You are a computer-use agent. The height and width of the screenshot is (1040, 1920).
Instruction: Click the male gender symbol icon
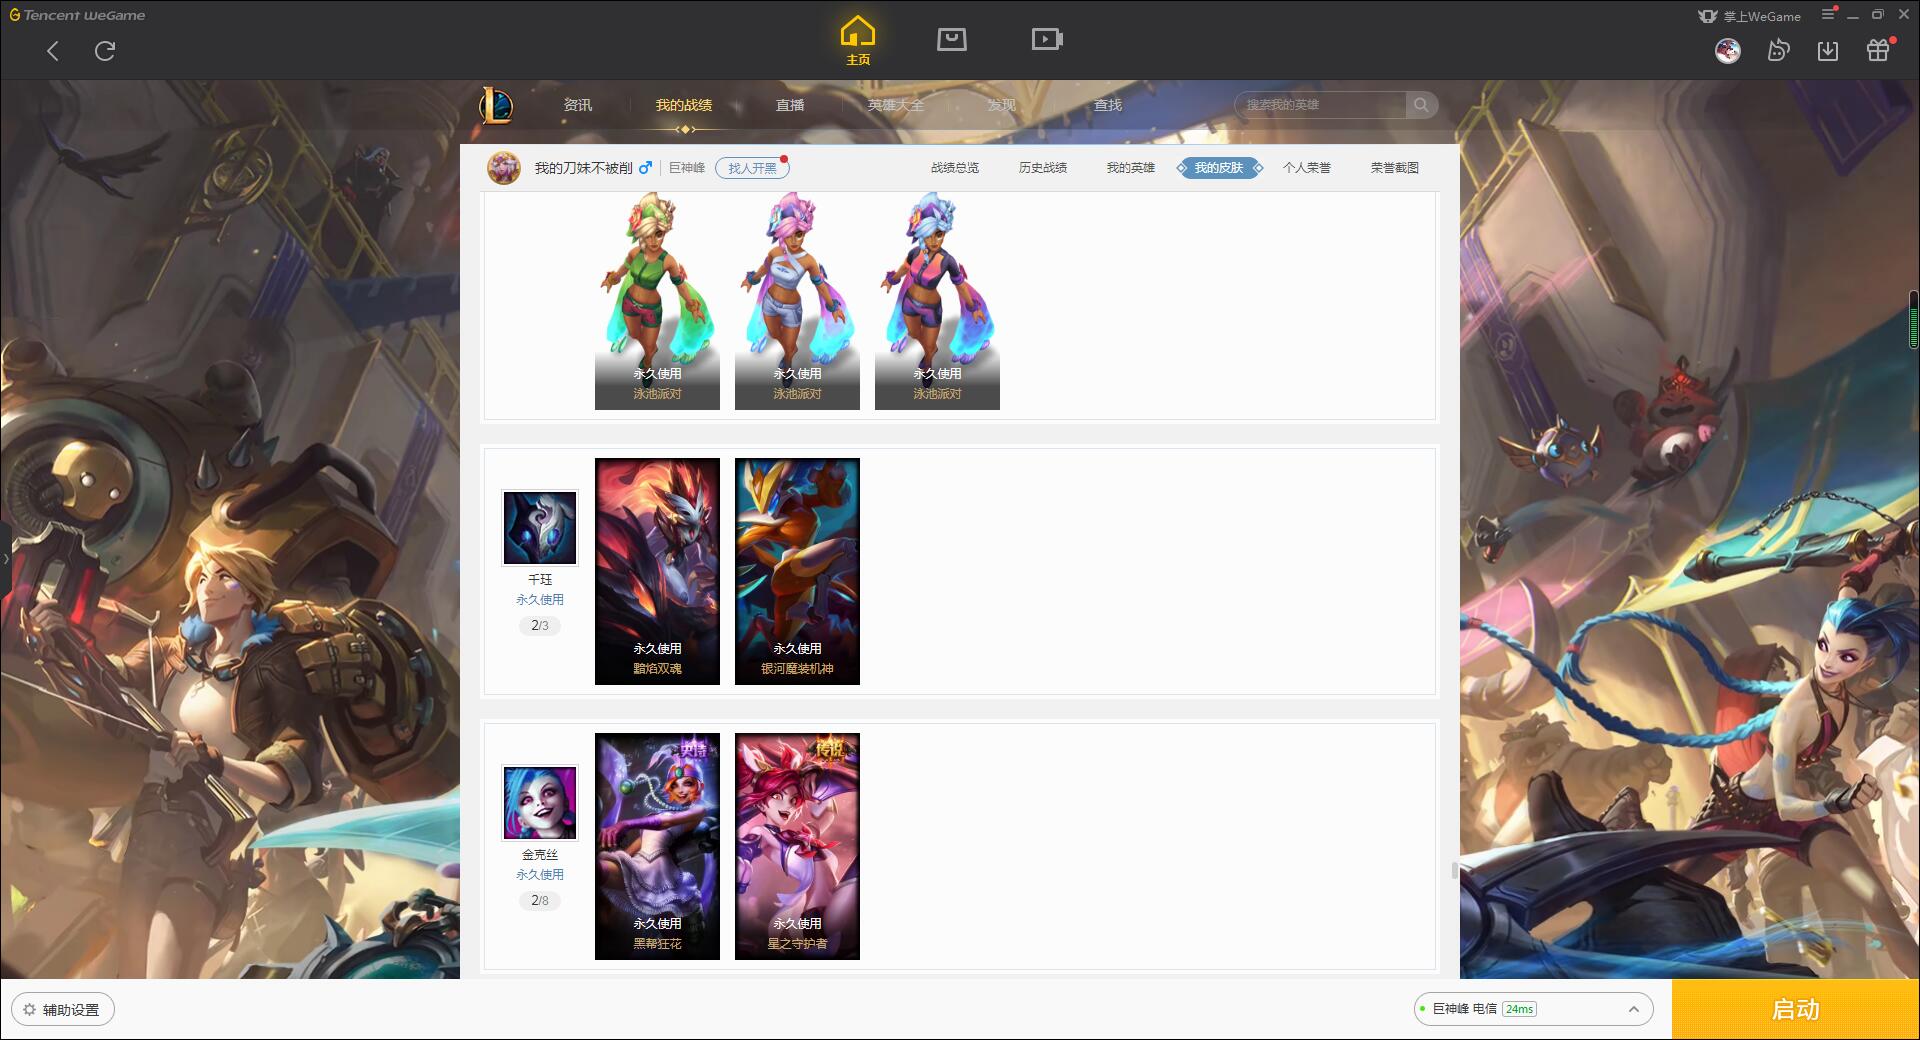646,168
